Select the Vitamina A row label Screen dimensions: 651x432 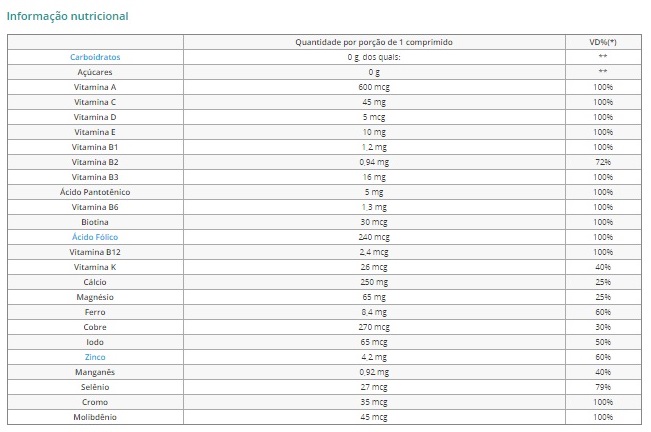tap(95, 87)
